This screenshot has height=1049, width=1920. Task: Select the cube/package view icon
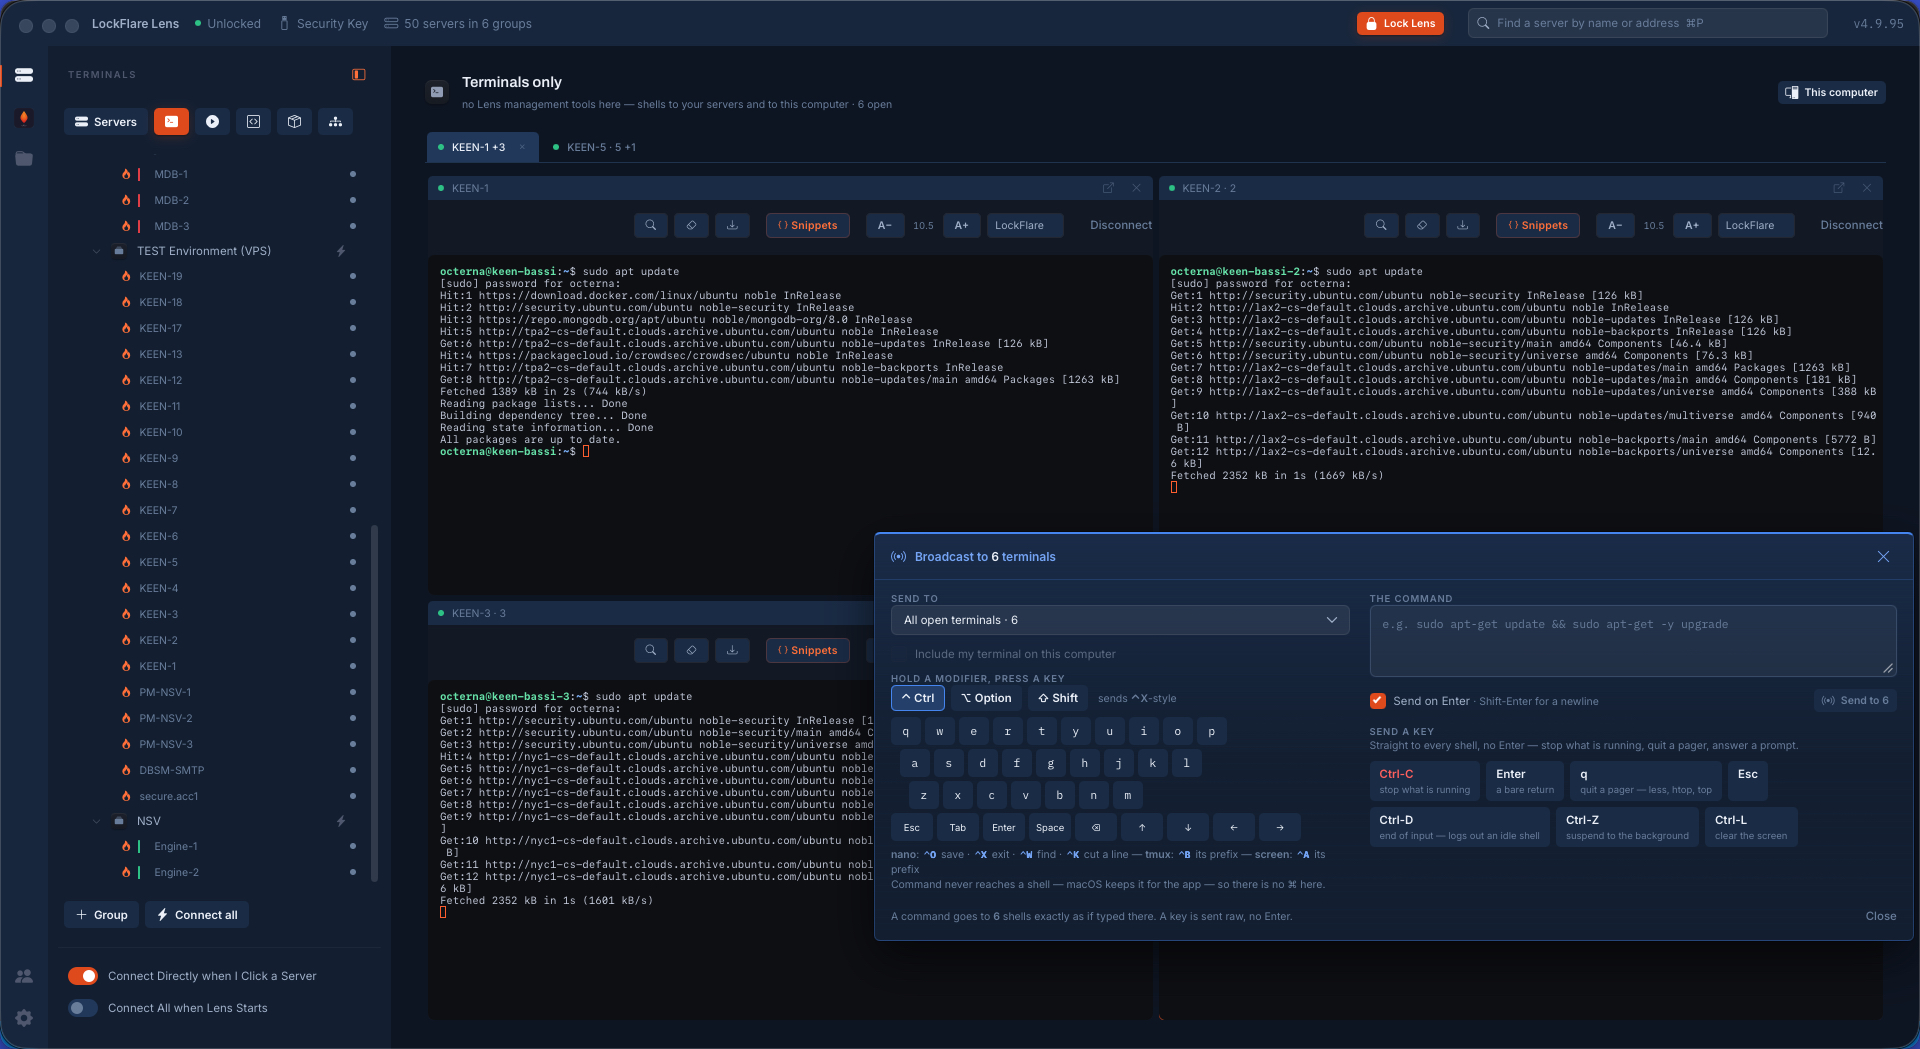pyautogui.click(x=294, y=122)
